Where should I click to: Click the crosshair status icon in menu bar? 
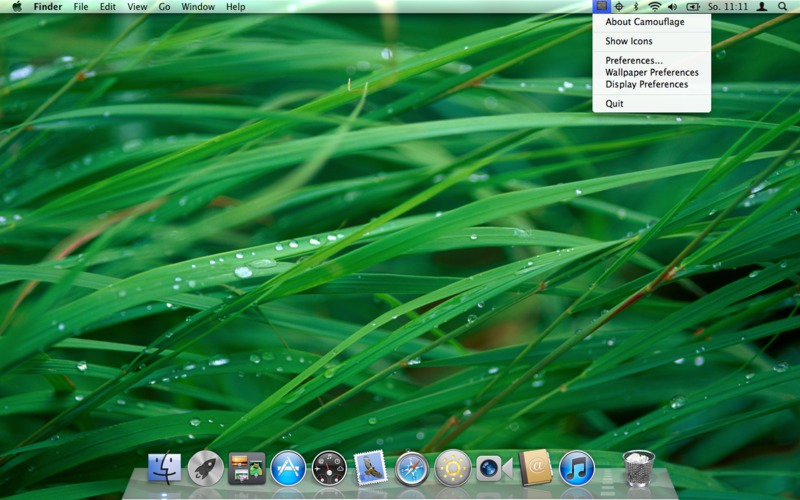tap(619, 7)
